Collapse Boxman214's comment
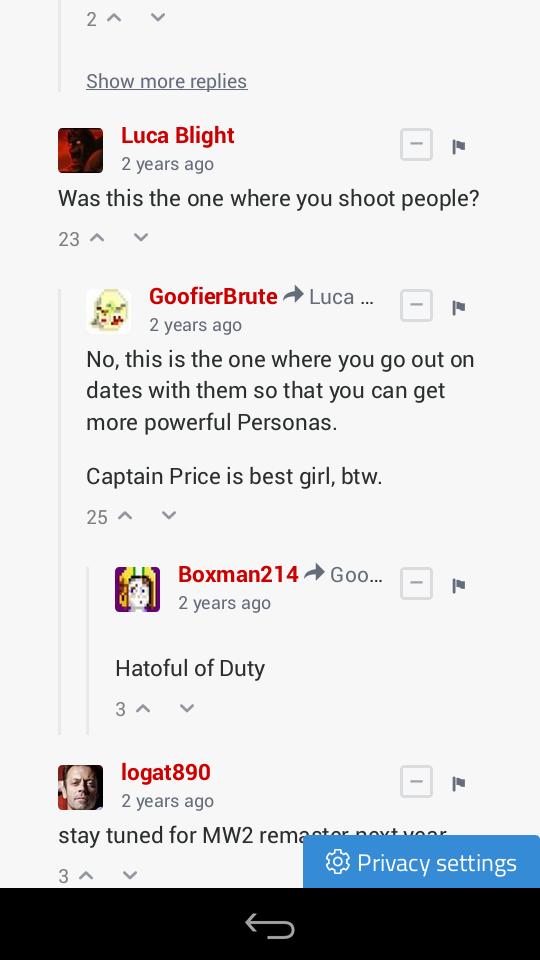This screenshot has width=540, height=960. 416,583
